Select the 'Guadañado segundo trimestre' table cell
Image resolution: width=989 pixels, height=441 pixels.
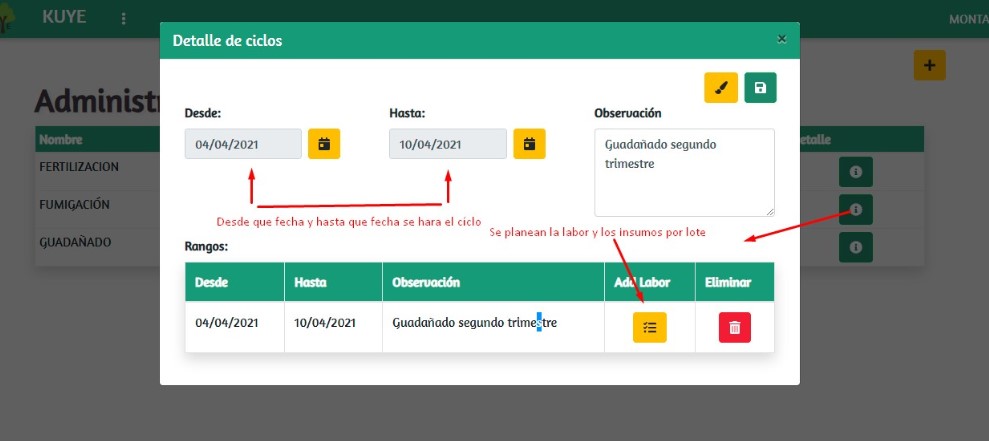474,323
